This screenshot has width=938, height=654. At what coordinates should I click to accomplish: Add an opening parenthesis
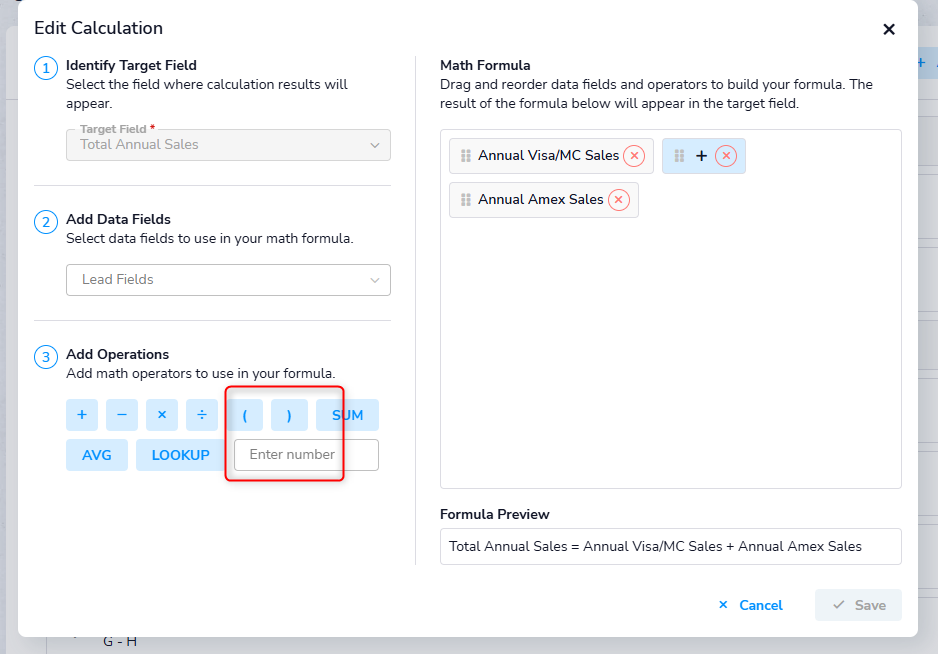click(x=245, y=415)
